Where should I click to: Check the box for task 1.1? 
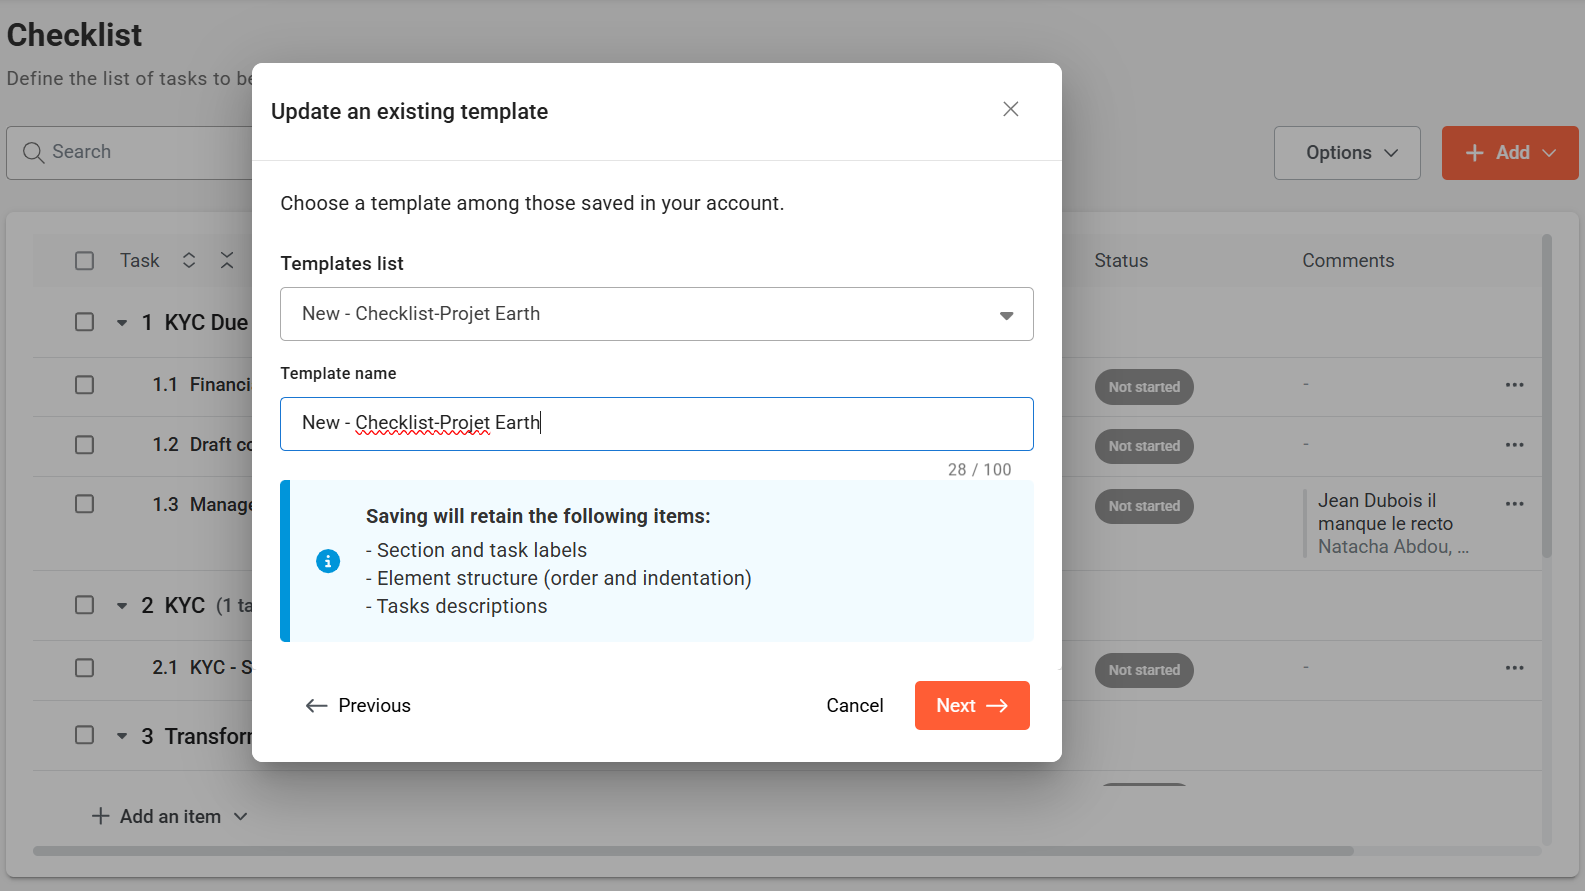[x=85, y=385]
